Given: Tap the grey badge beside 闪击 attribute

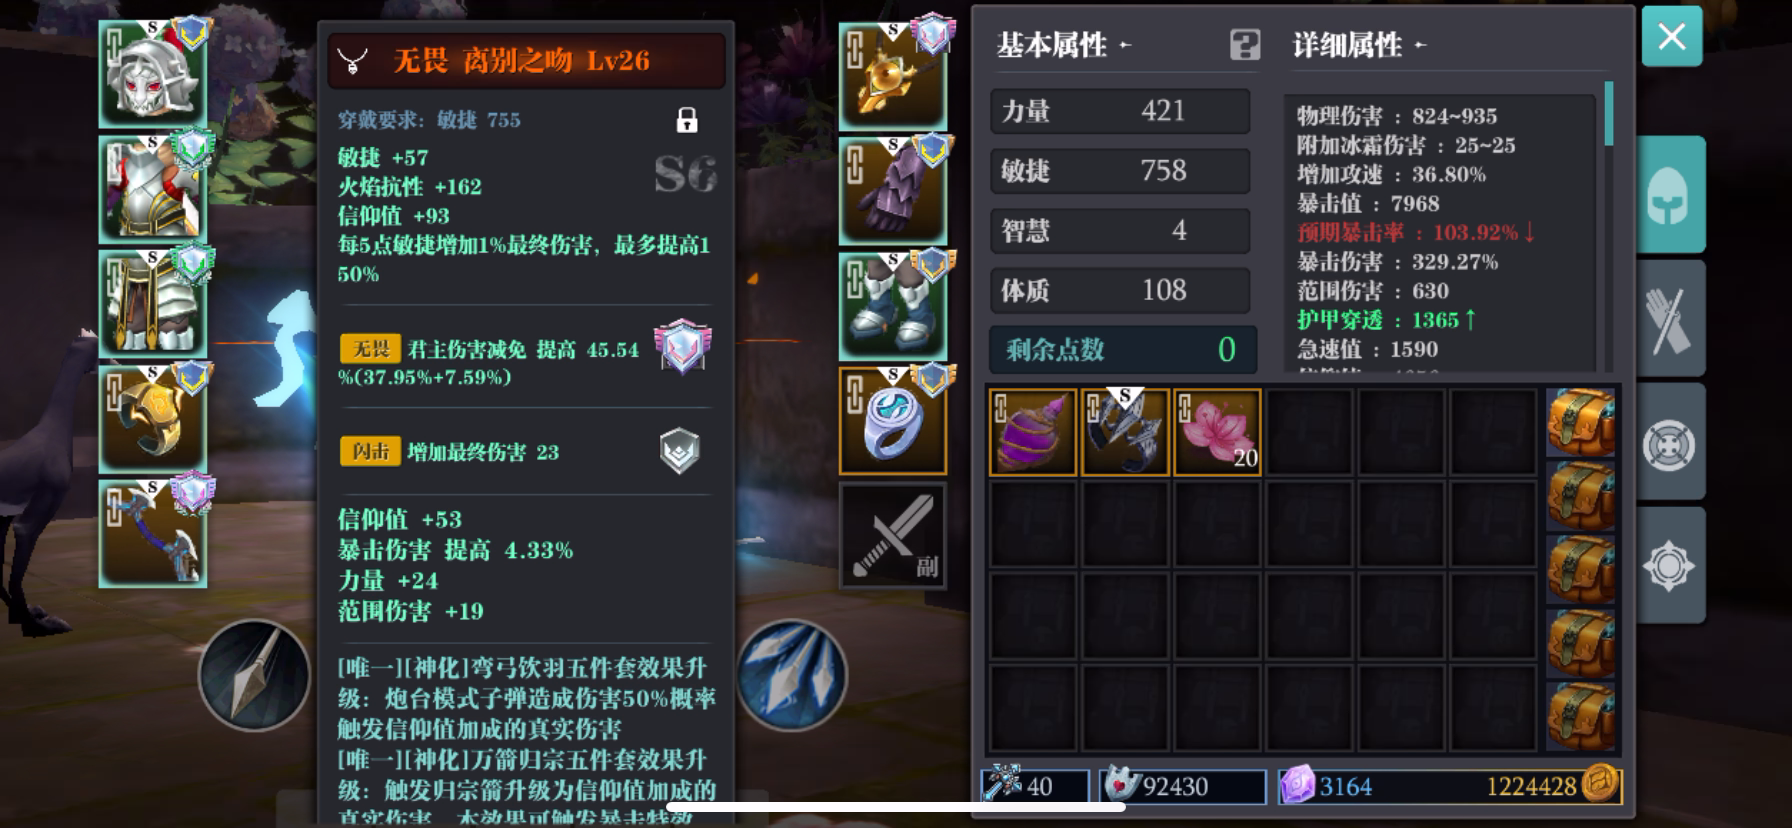Looking at the screenshot, I should click(679, 451).
